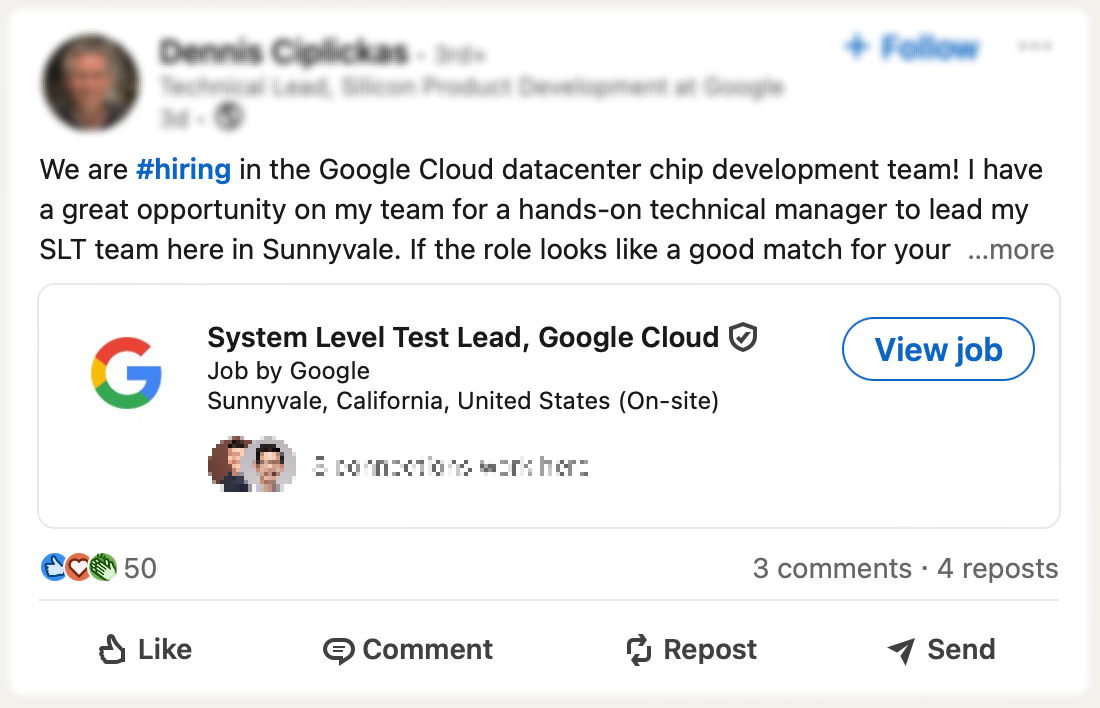Click the green clapping hands reaction icon
The width and height of the screenshot is (1100, 708).
(x=103, y=567)
